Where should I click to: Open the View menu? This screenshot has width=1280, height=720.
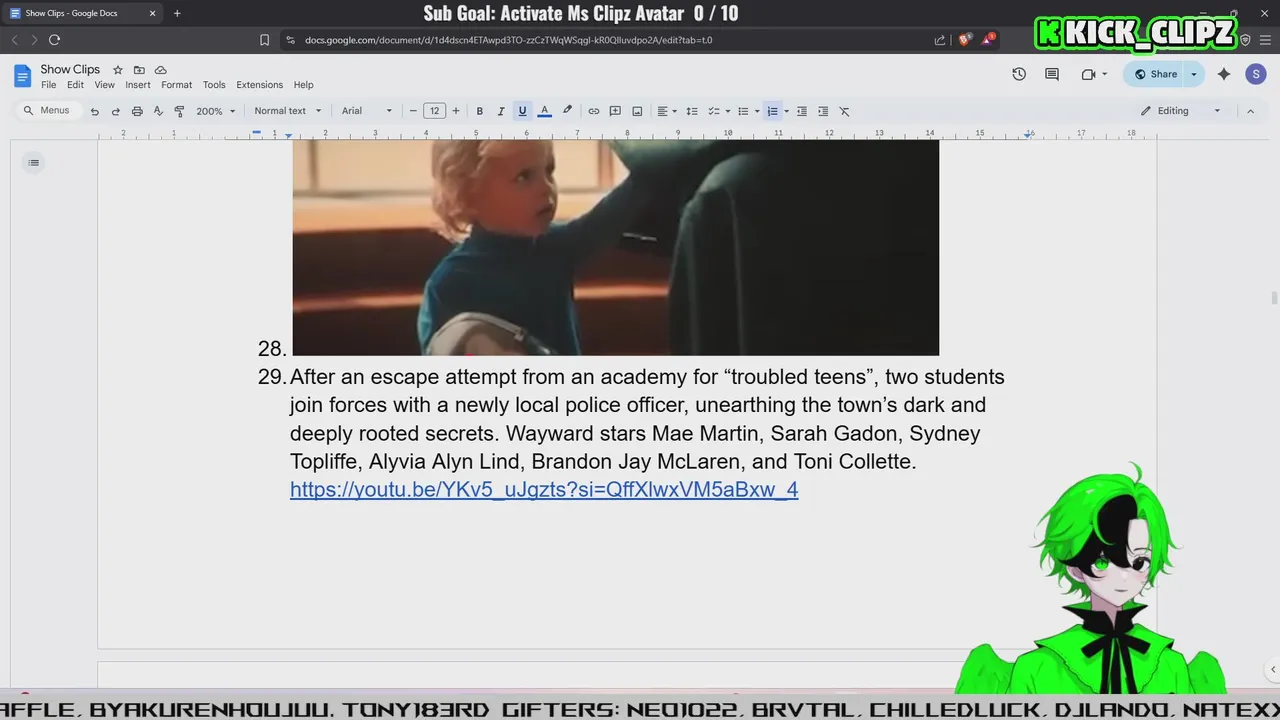coord(104,85)
